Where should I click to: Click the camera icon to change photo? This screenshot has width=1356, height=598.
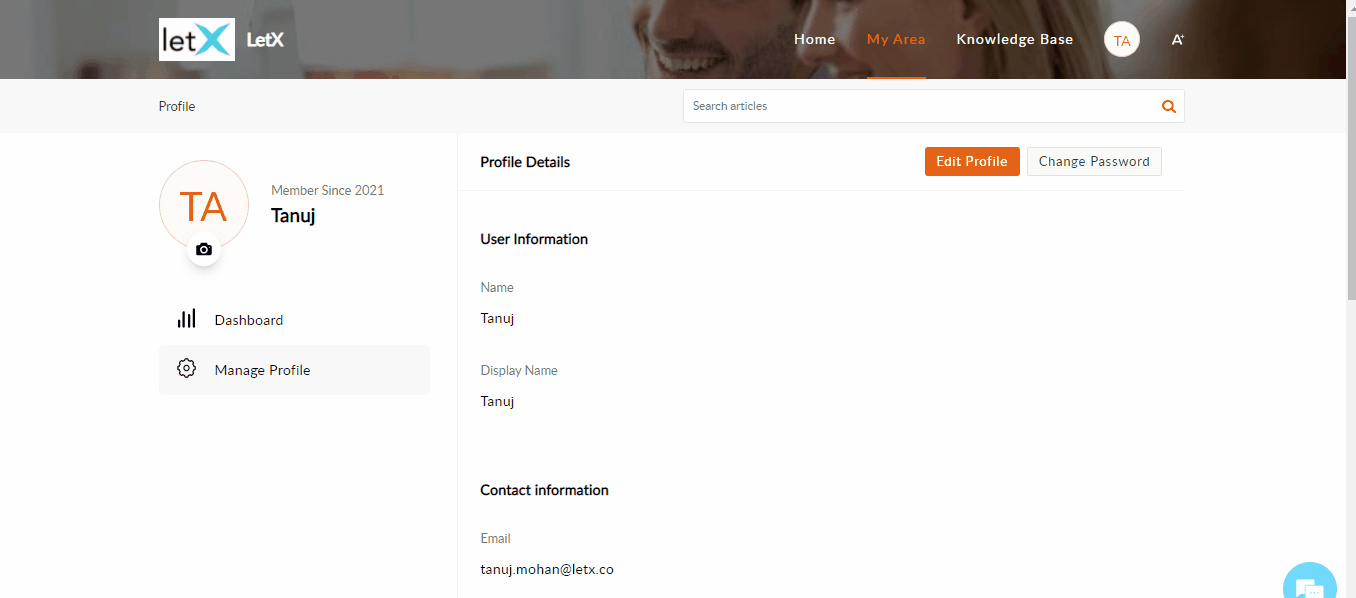coord(204,249)
